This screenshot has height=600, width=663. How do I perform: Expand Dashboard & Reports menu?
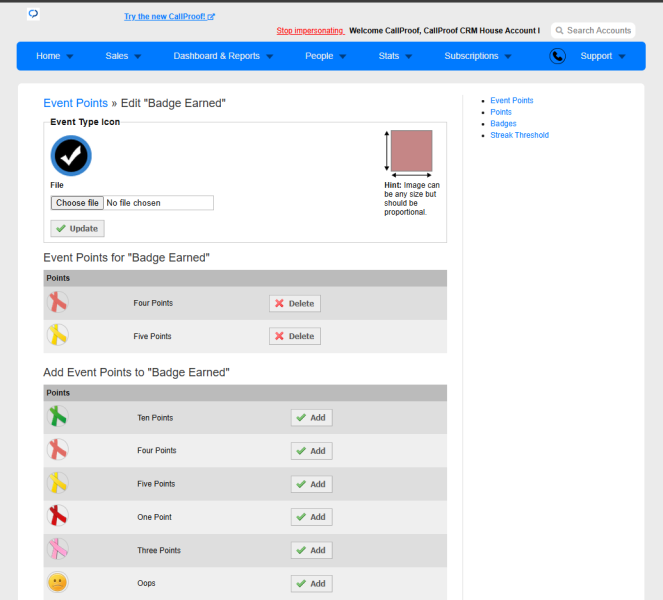pyautogui.click(x=223, y=56)
